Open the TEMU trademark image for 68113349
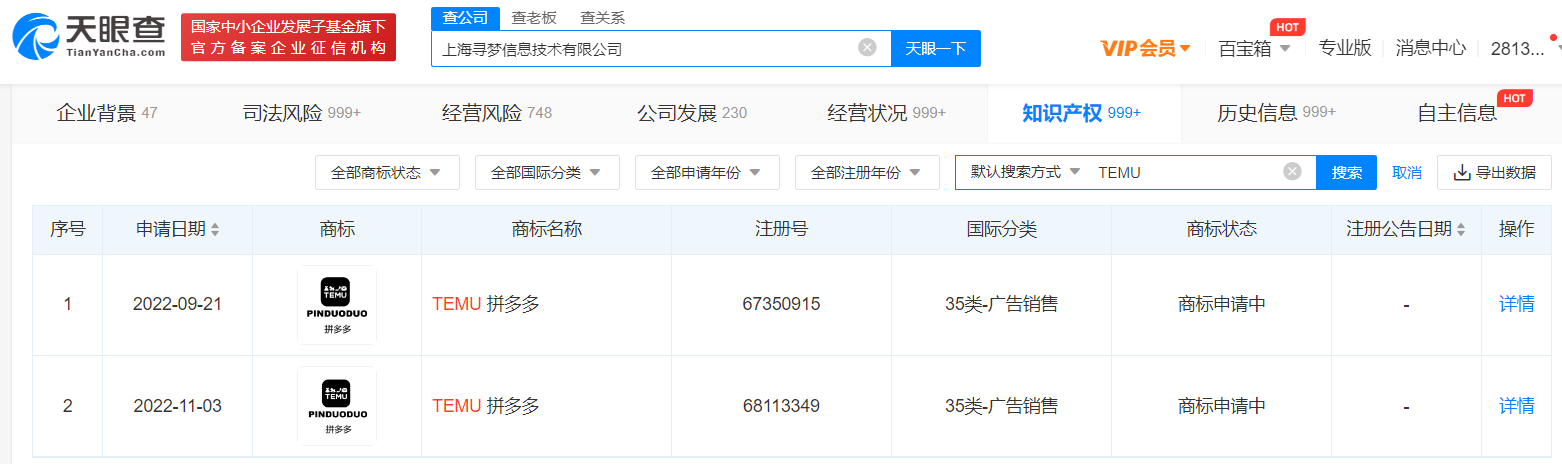Screen dimensions: 1562x464 pyautogui.click(x=337, y=406)
